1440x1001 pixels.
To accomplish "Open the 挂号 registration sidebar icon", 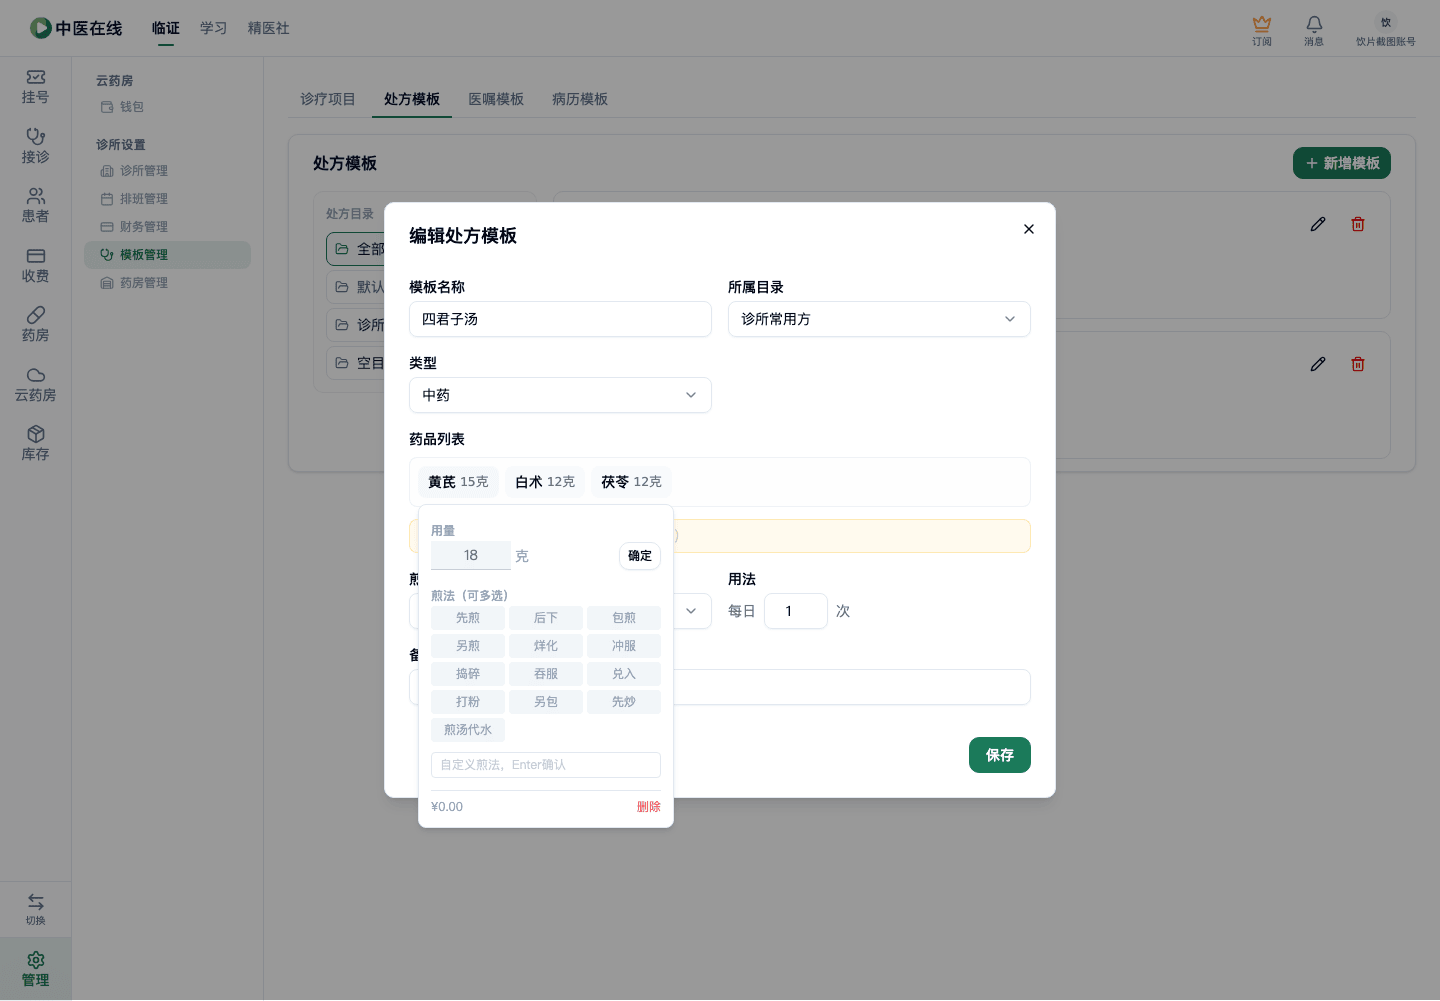I will [35, 87].
